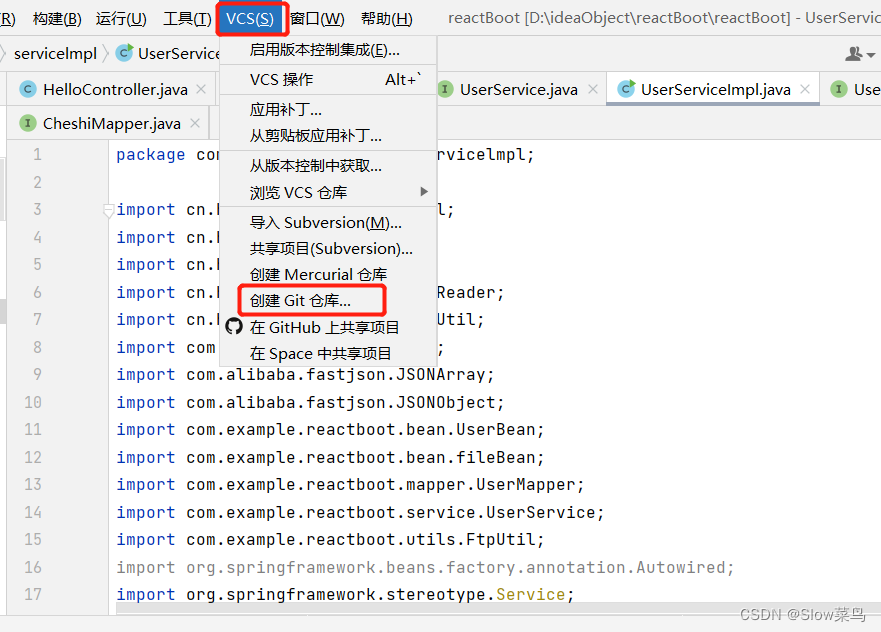Choose 创建 Mercurial 仓库 entry
The height and width of the screenshot is (632, 881).
328,275
